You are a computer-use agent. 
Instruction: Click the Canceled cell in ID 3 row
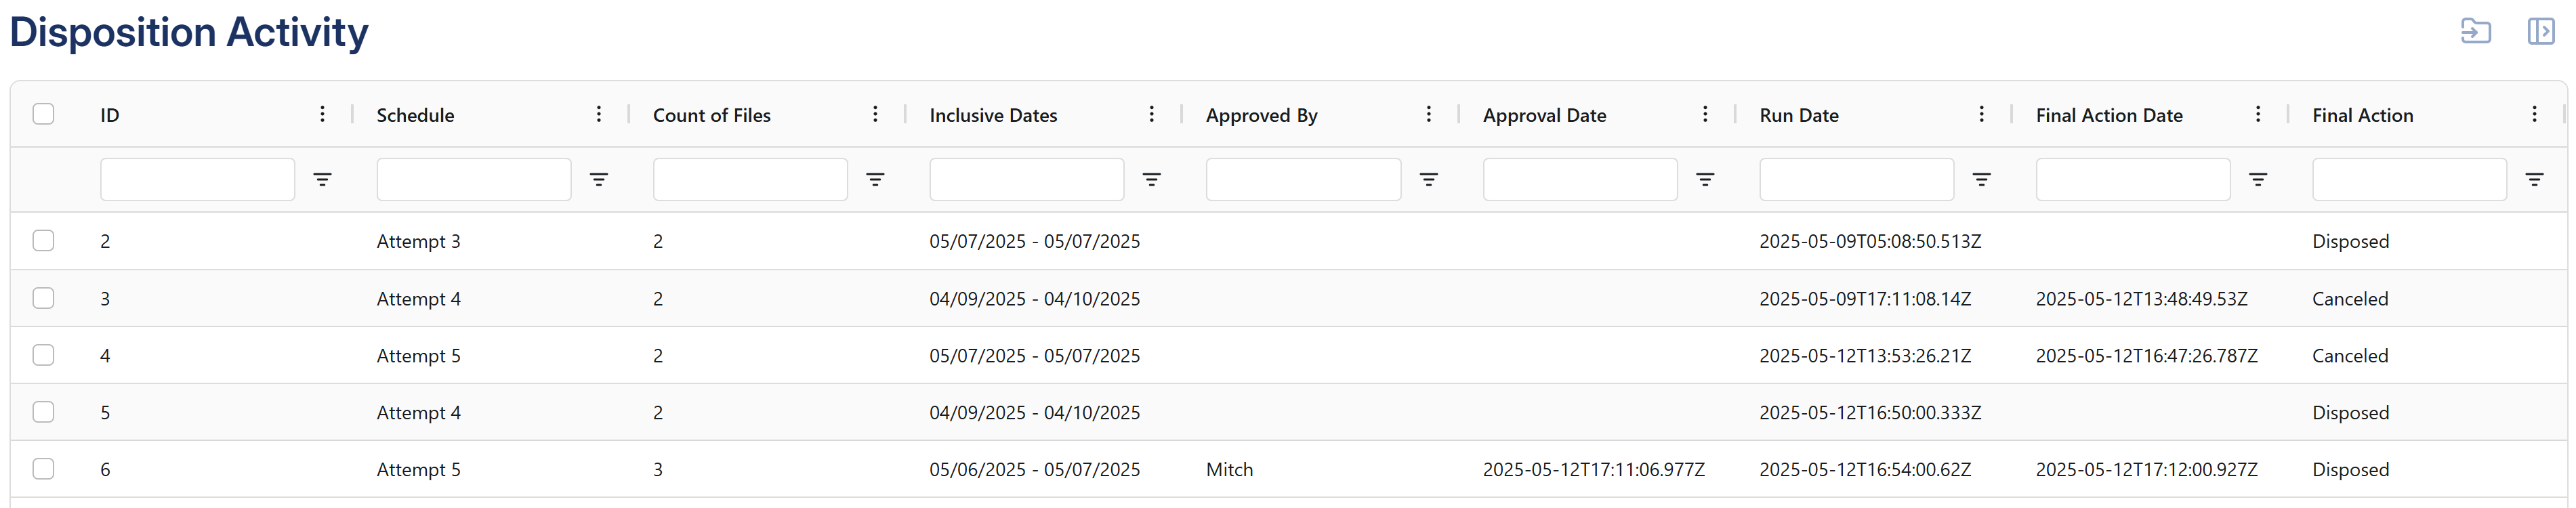click(x=2349, y=299)
